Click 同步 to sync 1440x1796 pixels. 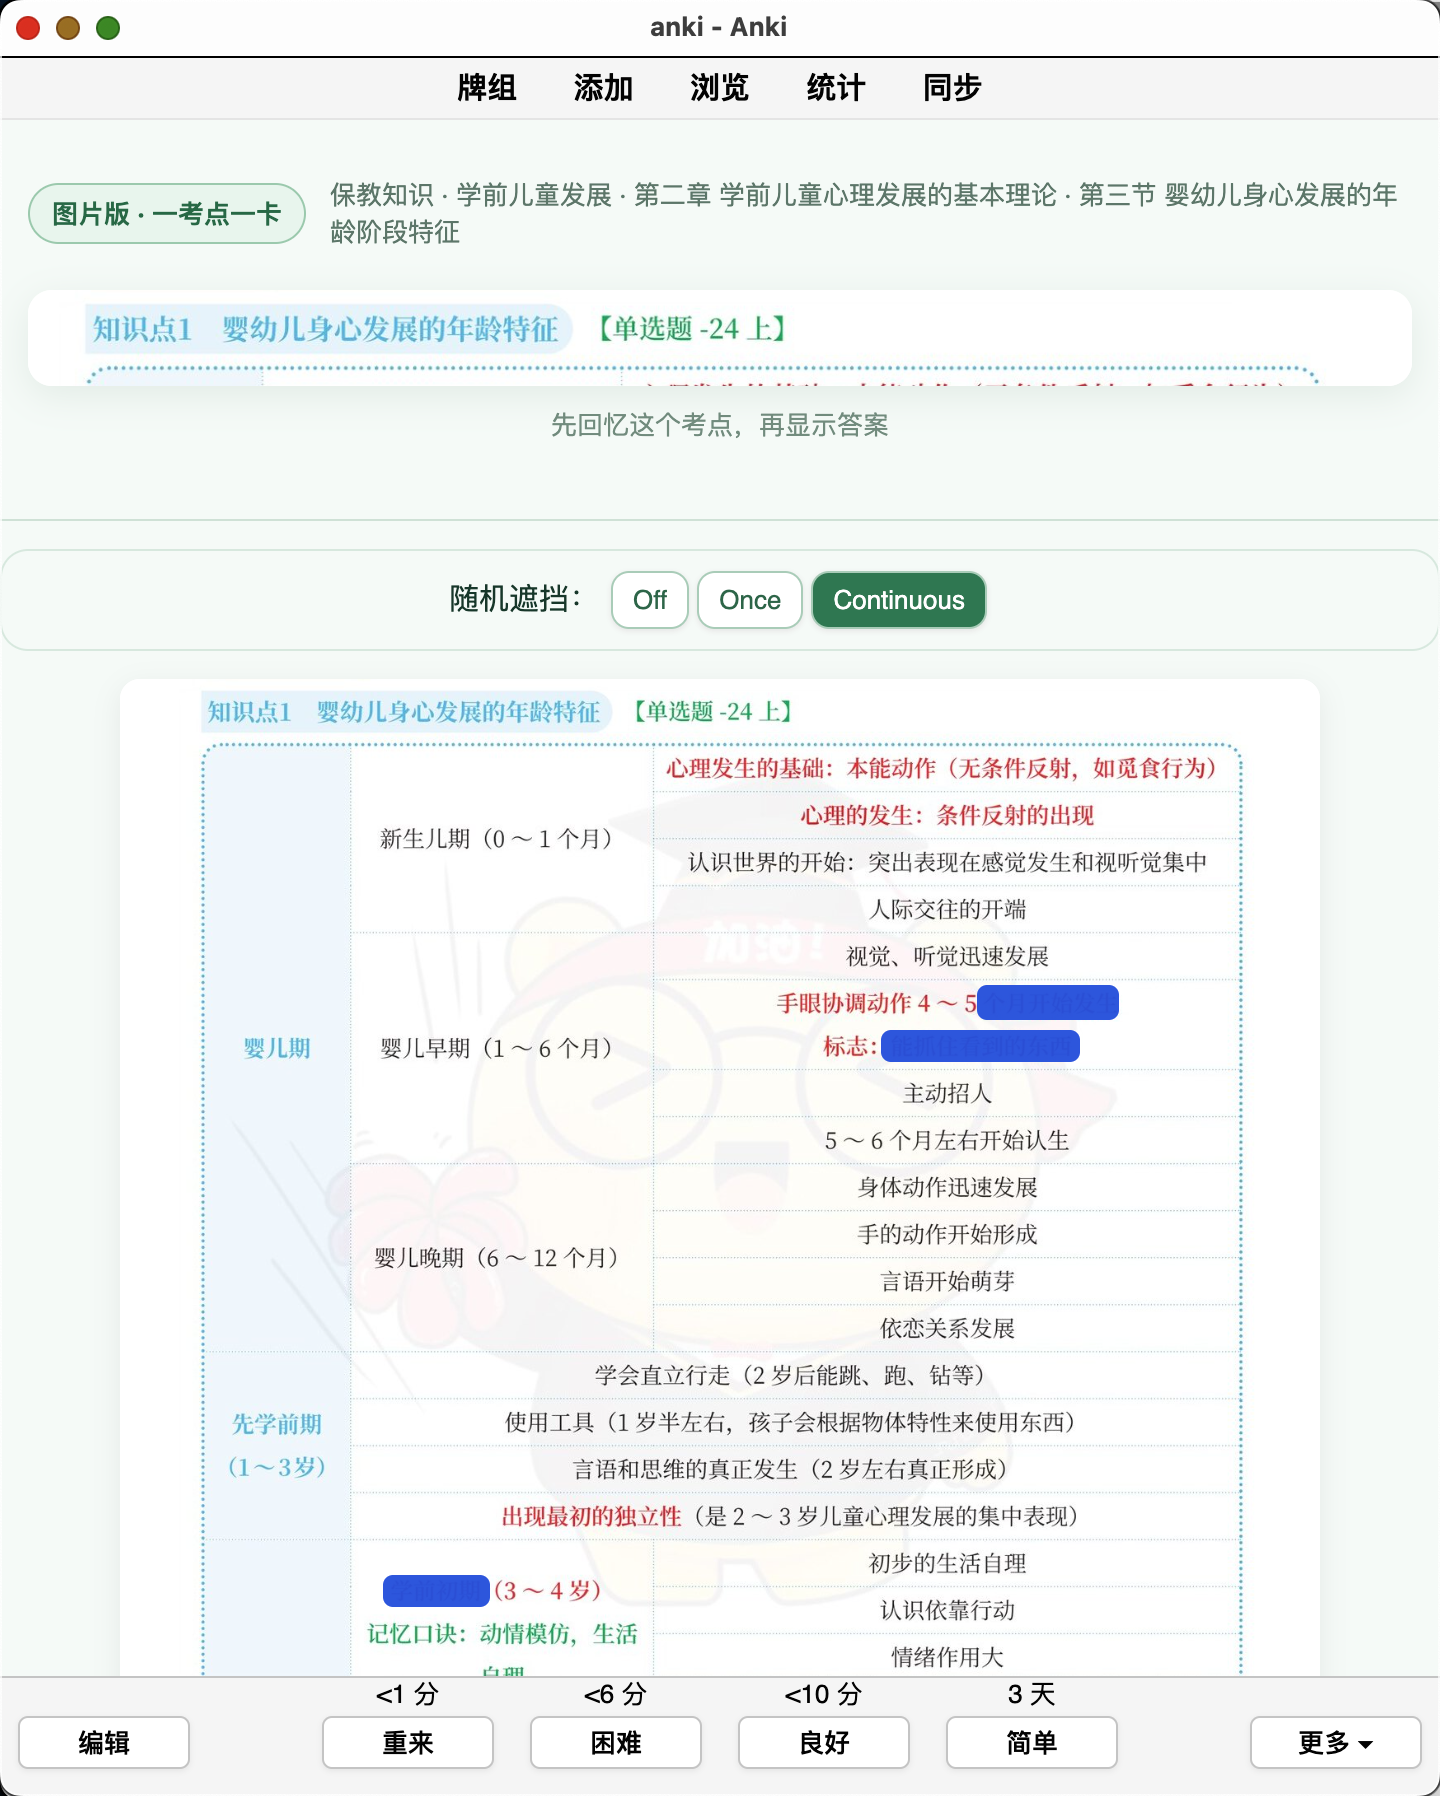click(x=952, y=88)
